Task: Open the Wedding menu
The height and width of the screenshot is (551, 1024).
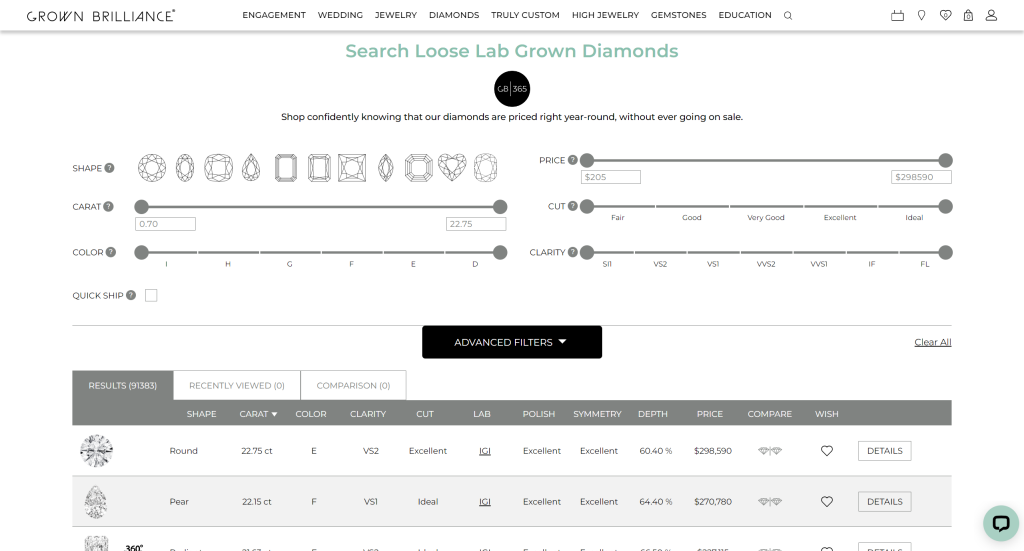Action: point(340,15)
